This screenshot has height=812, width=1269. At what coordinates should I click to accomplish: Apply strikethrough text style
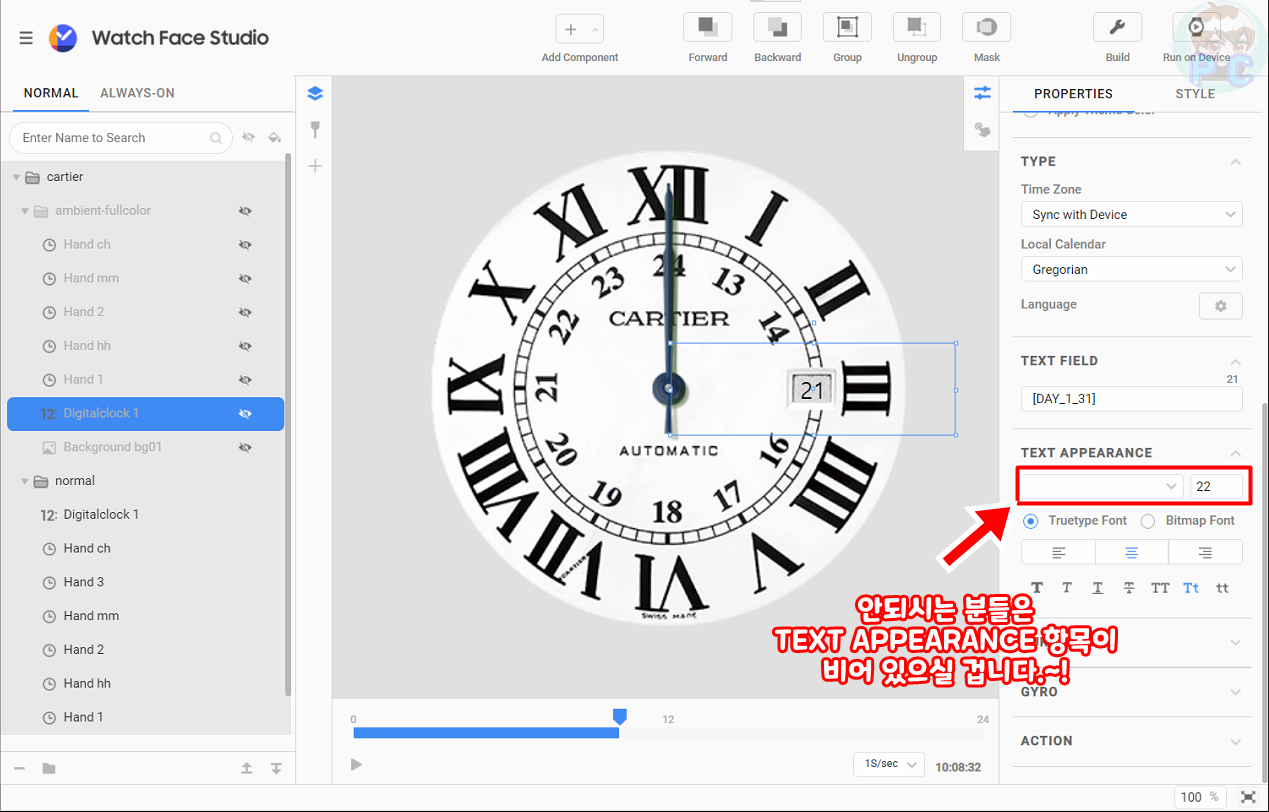(1129, 588)
